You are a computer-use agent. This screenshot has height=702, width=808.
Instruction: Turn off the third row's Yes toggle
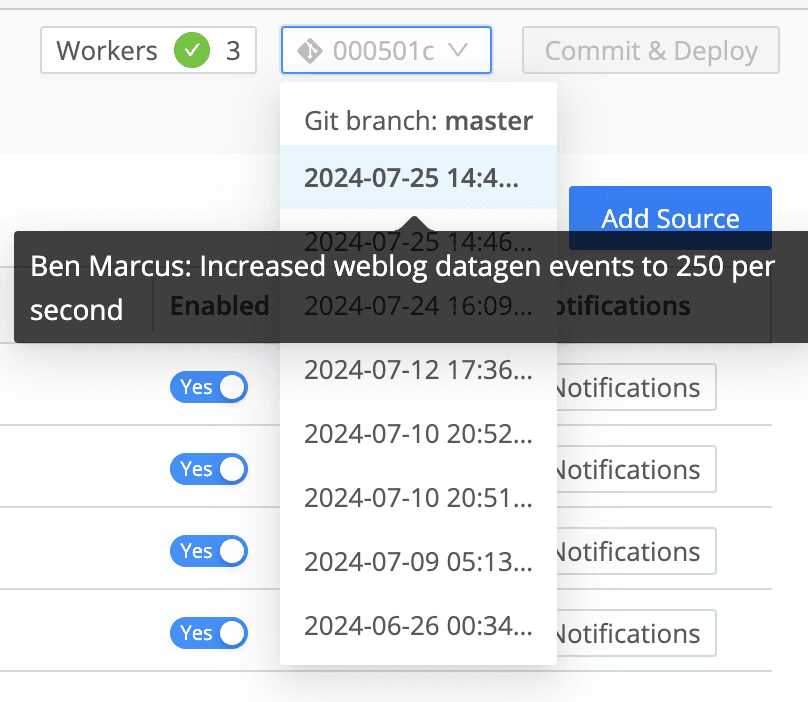[209, 551]
